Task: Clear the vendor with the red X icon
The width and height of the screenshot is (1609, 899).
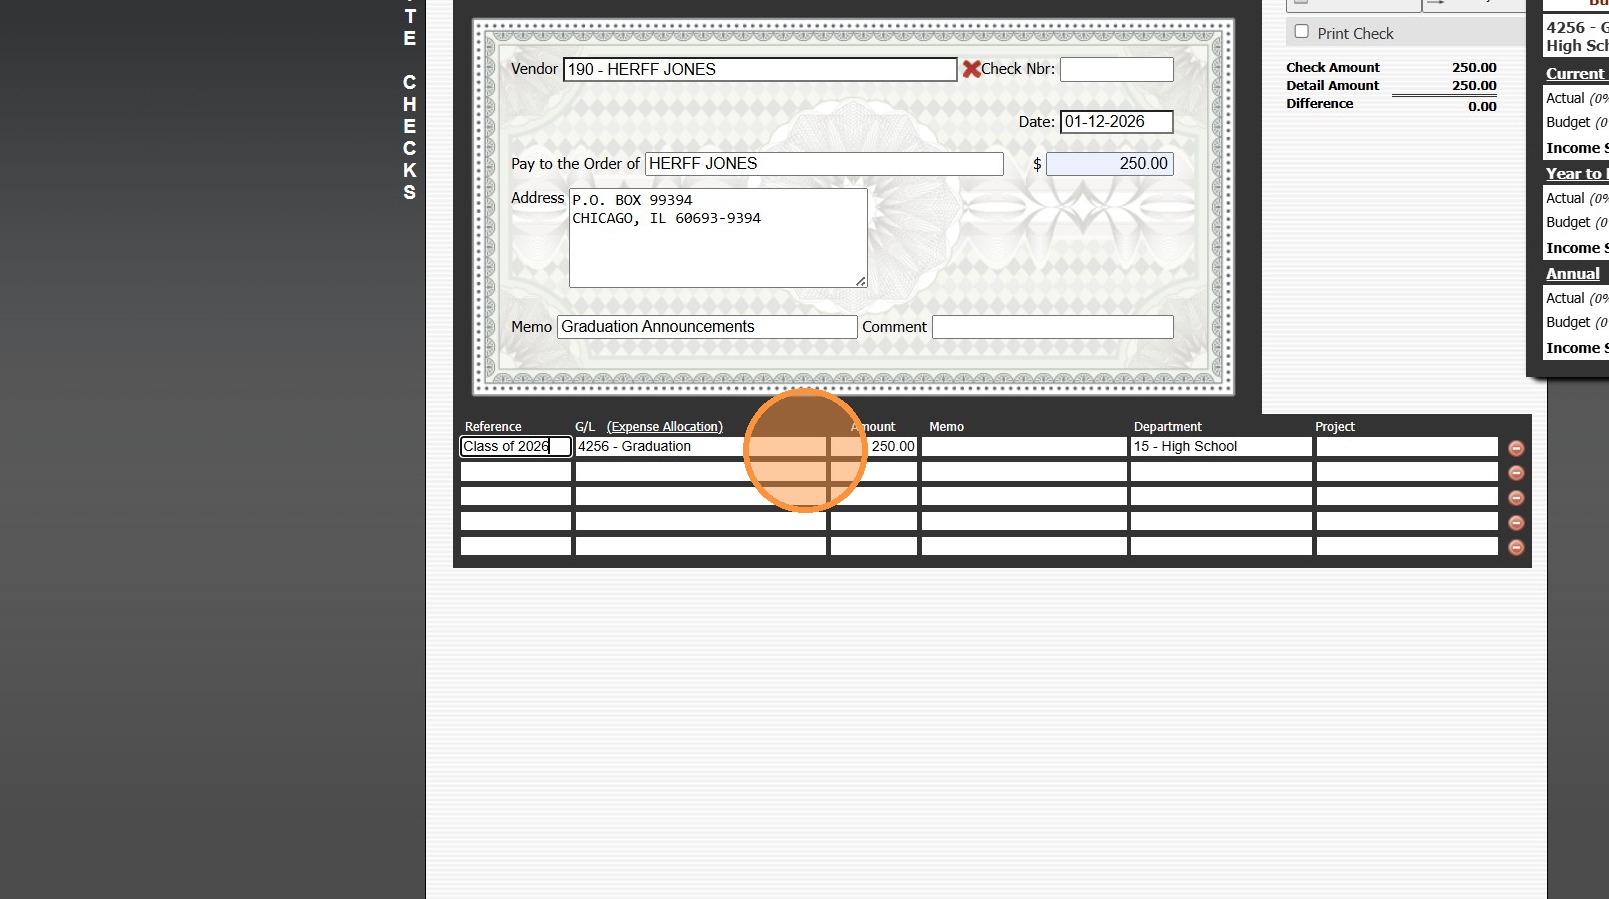Action: 971,69
